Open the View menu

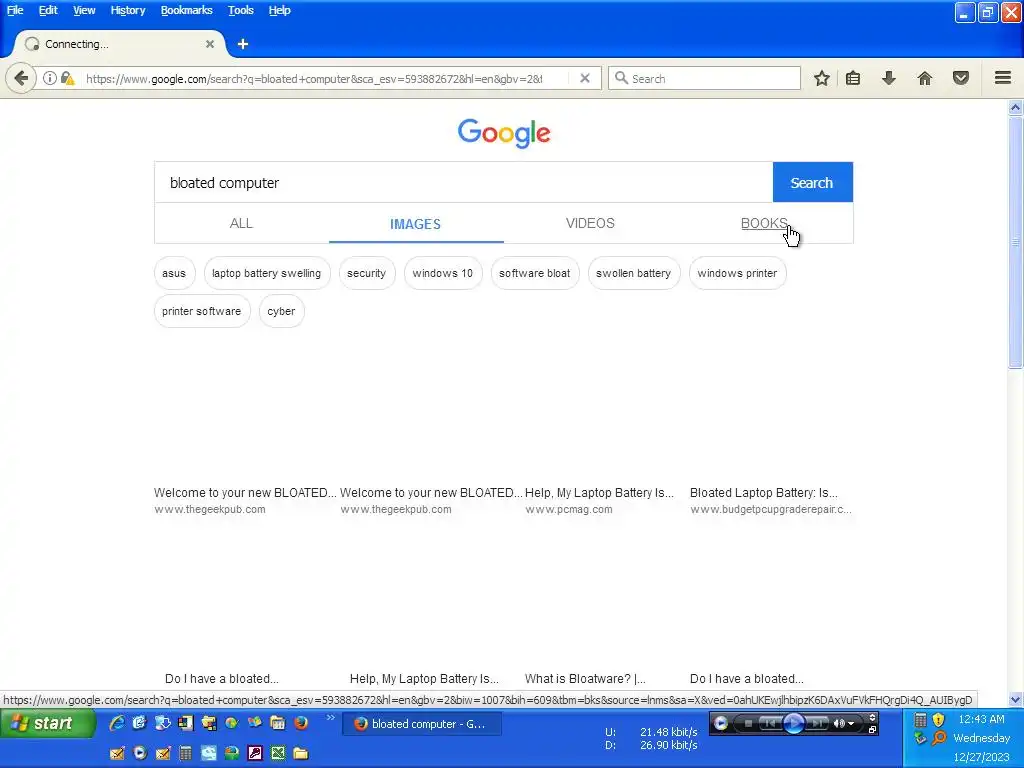pyautogui.click(x=84, y=10)
